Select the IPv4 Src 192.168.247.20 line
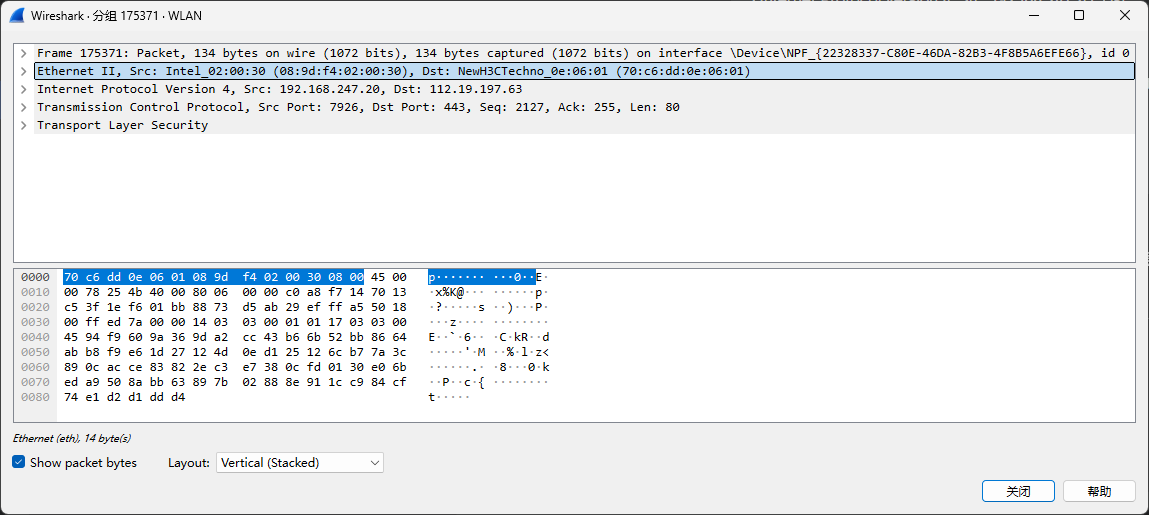The image size is (1149, 515). coord(584,89)
